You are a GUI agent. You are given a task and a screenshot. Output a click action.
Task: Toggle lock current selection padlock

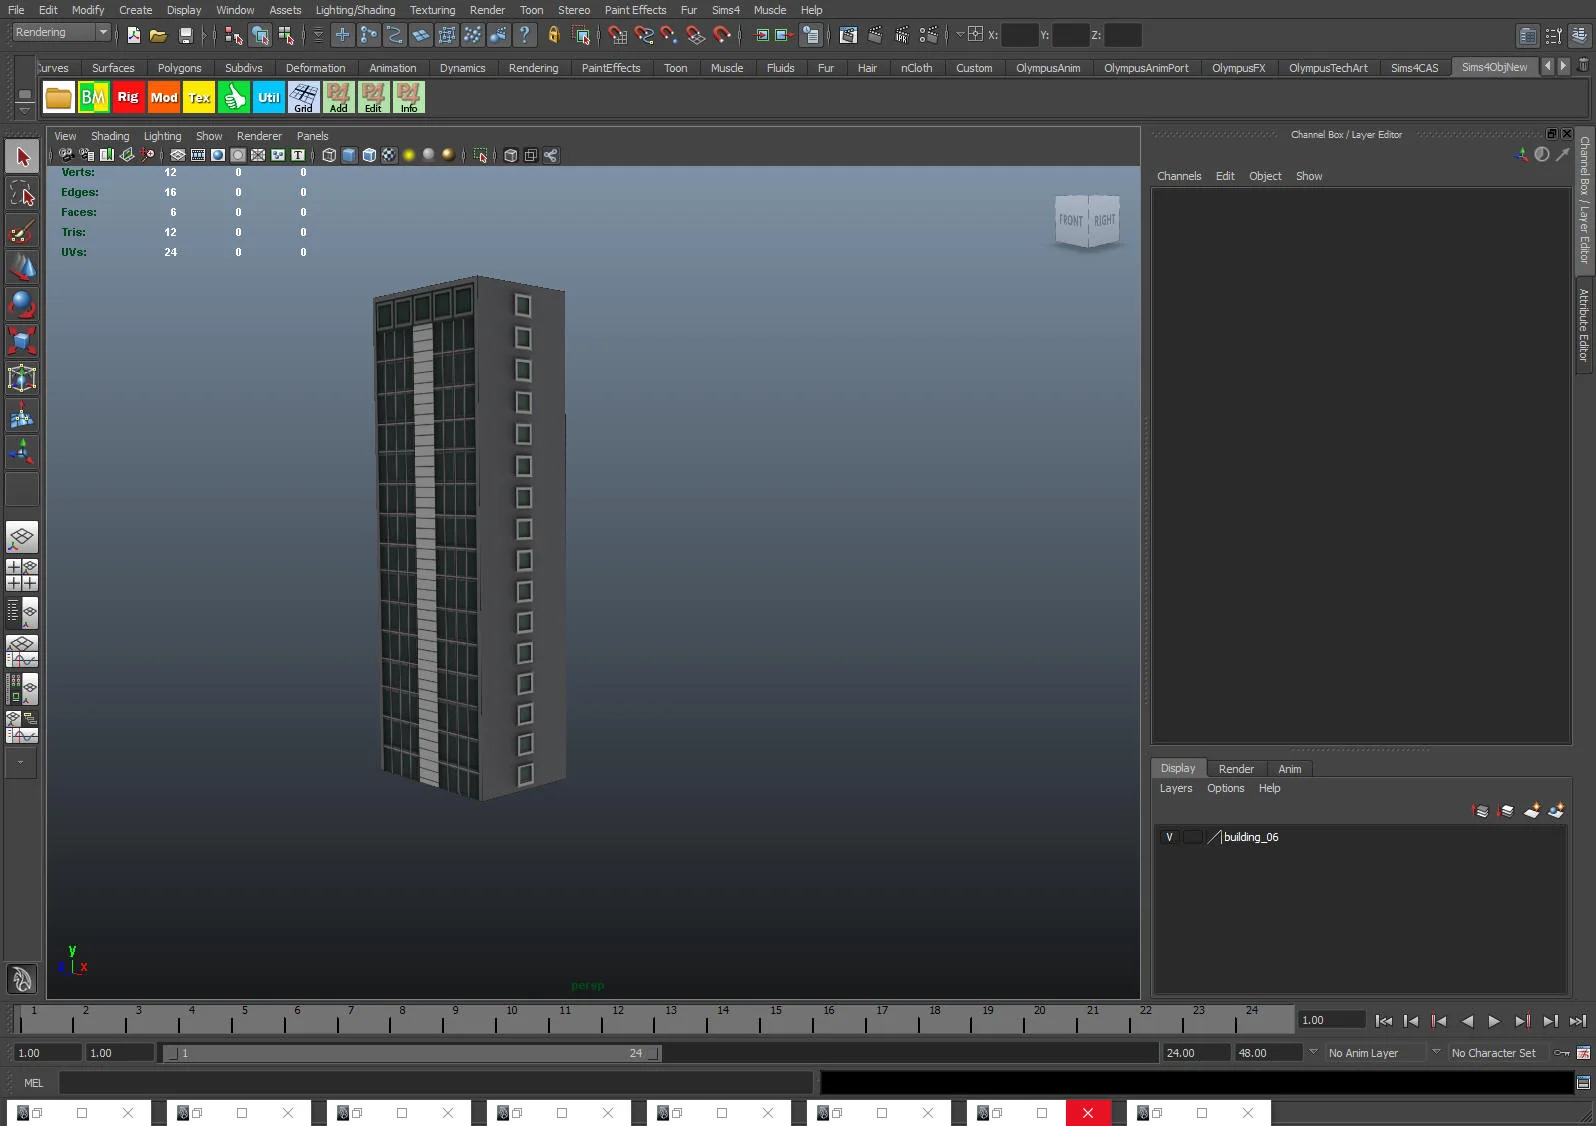[x=553, y=35]
